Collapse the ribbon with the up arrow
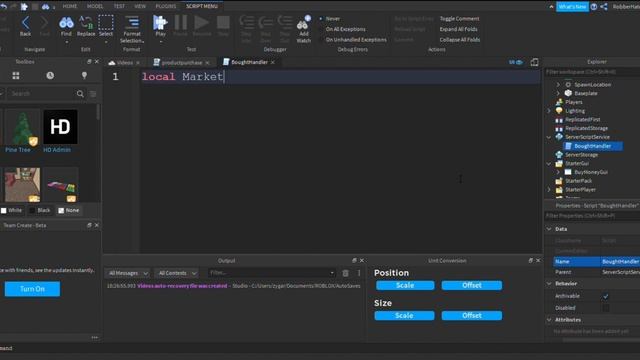 551,7
